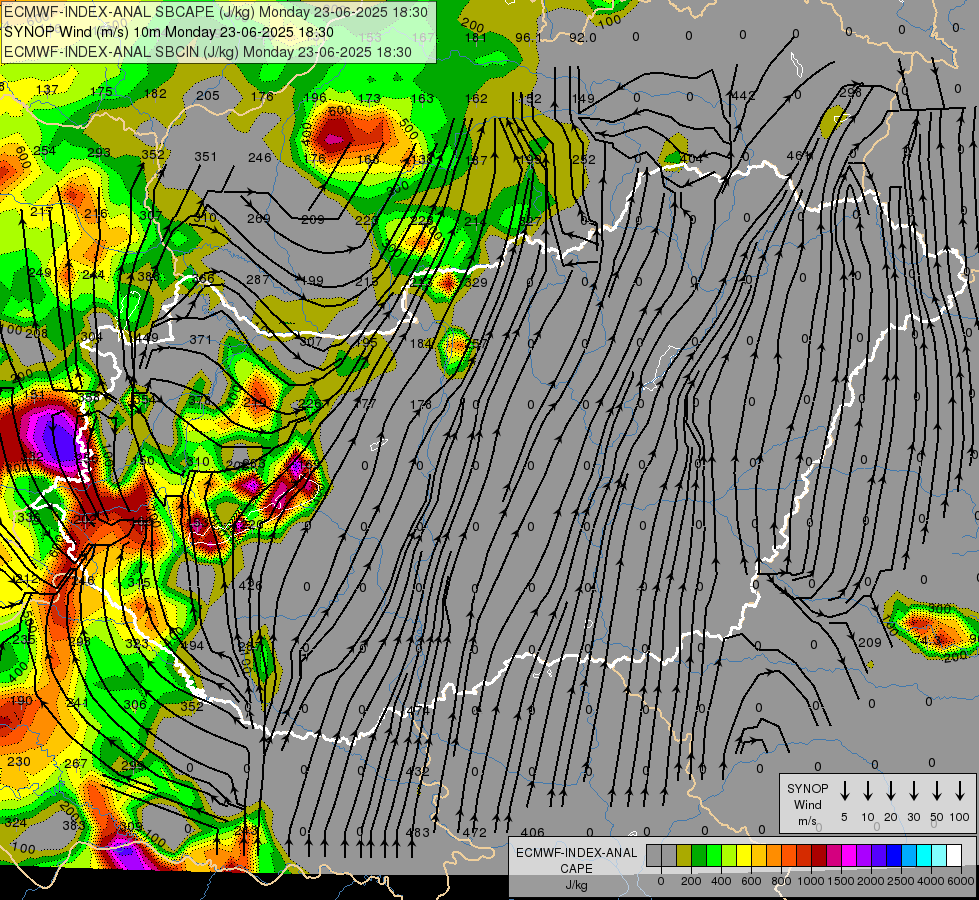
Task: Click the map value 324
Action: (x=16, y=823)
